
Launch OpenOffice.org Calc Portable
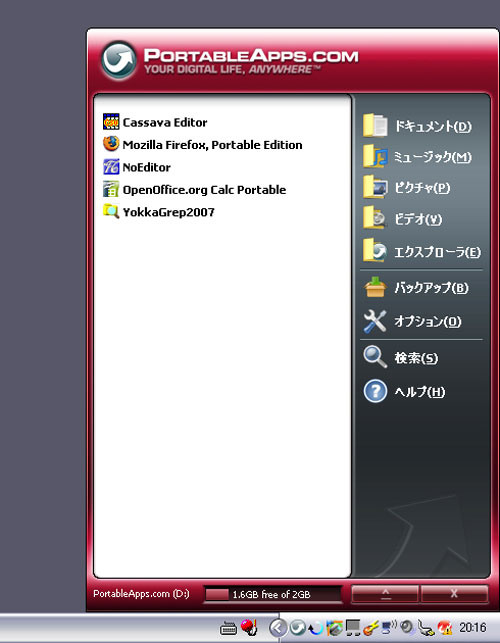[x=194, y=190]
